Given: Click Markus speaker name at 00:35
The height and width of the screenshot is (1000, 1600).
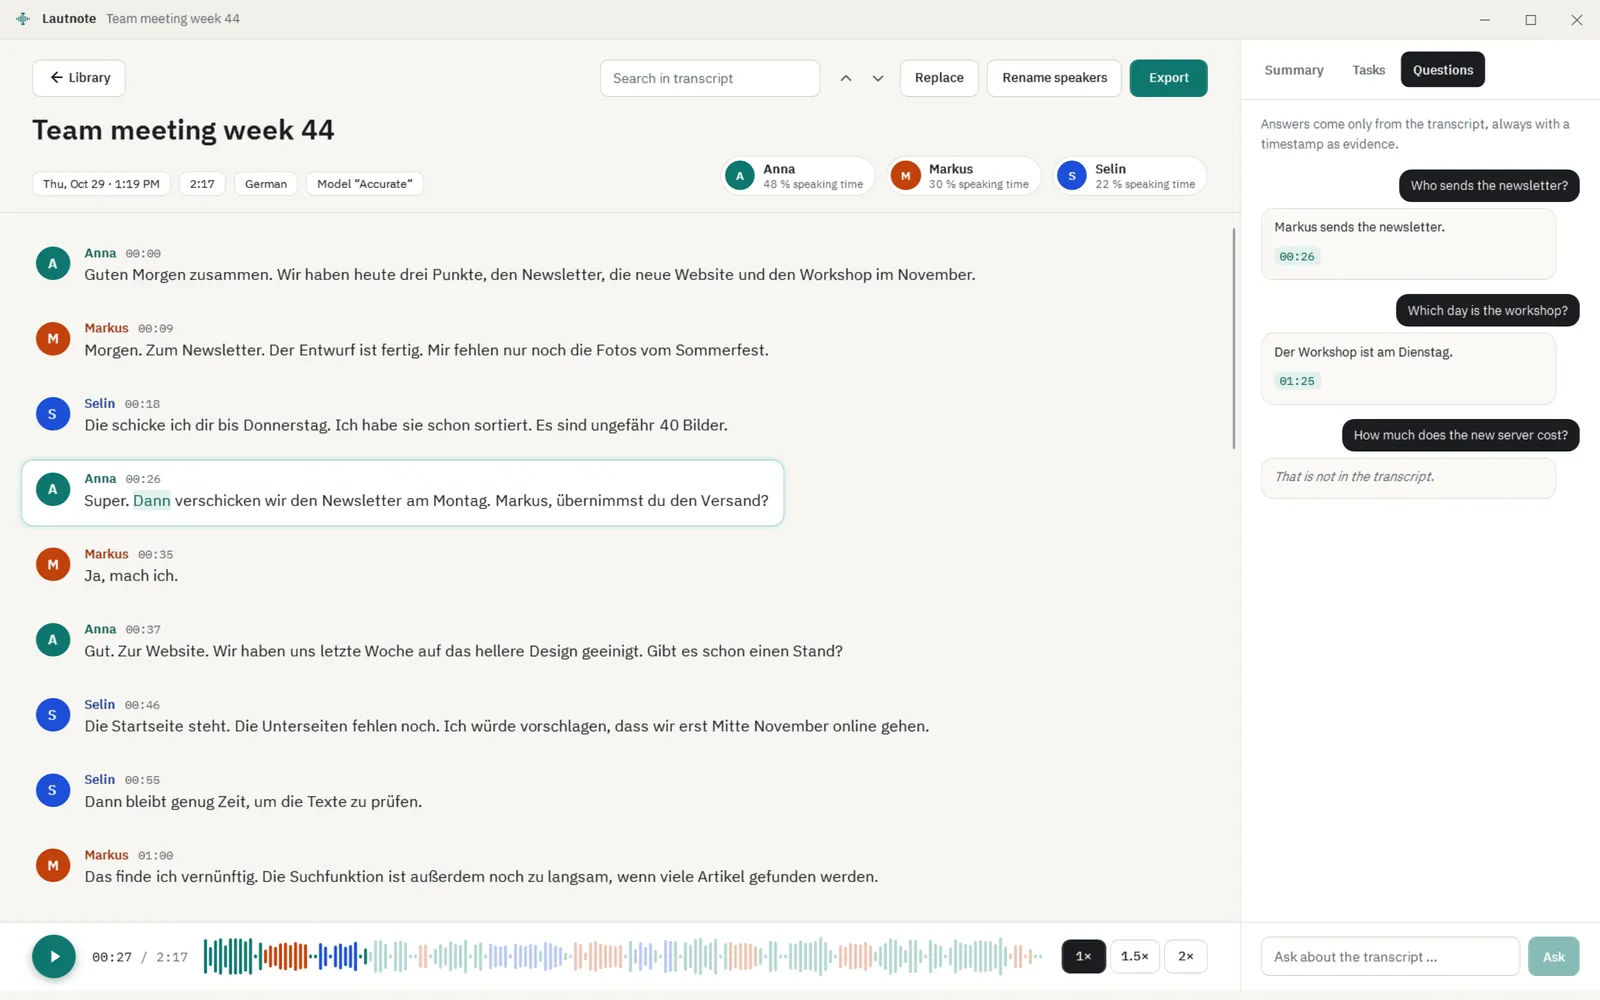Looking at the screenshot, I should click(x=106, y=554).
